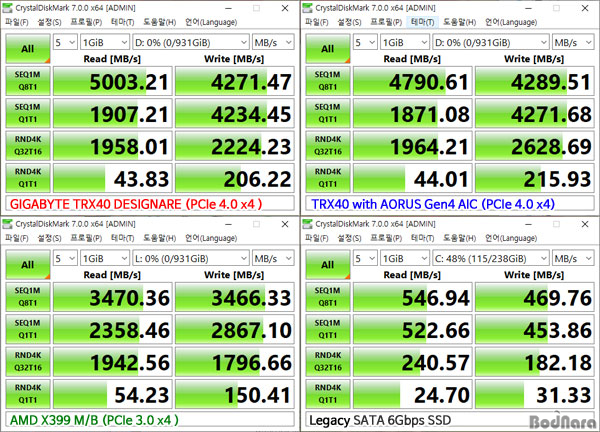Click the 4234.45 write result
The height and width of the screenshot is (432, 600).
(x=235, y=113)
